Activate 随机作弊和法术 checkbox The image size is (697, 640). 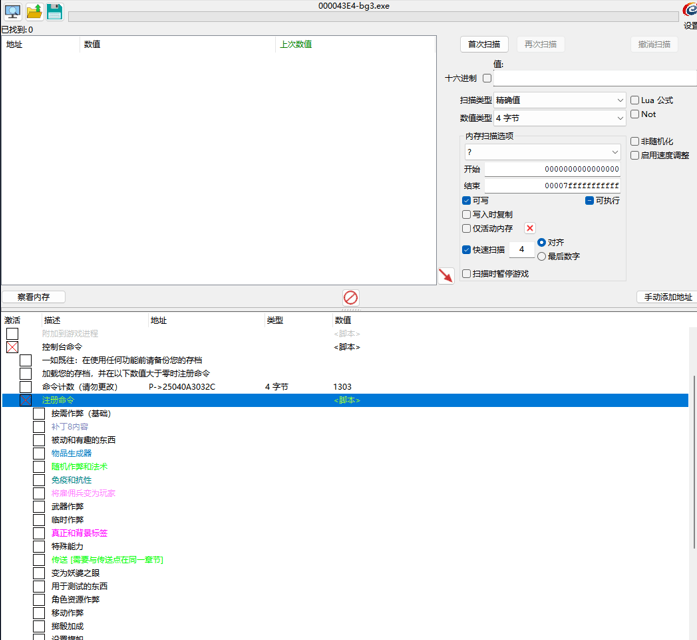coord(39,467)
